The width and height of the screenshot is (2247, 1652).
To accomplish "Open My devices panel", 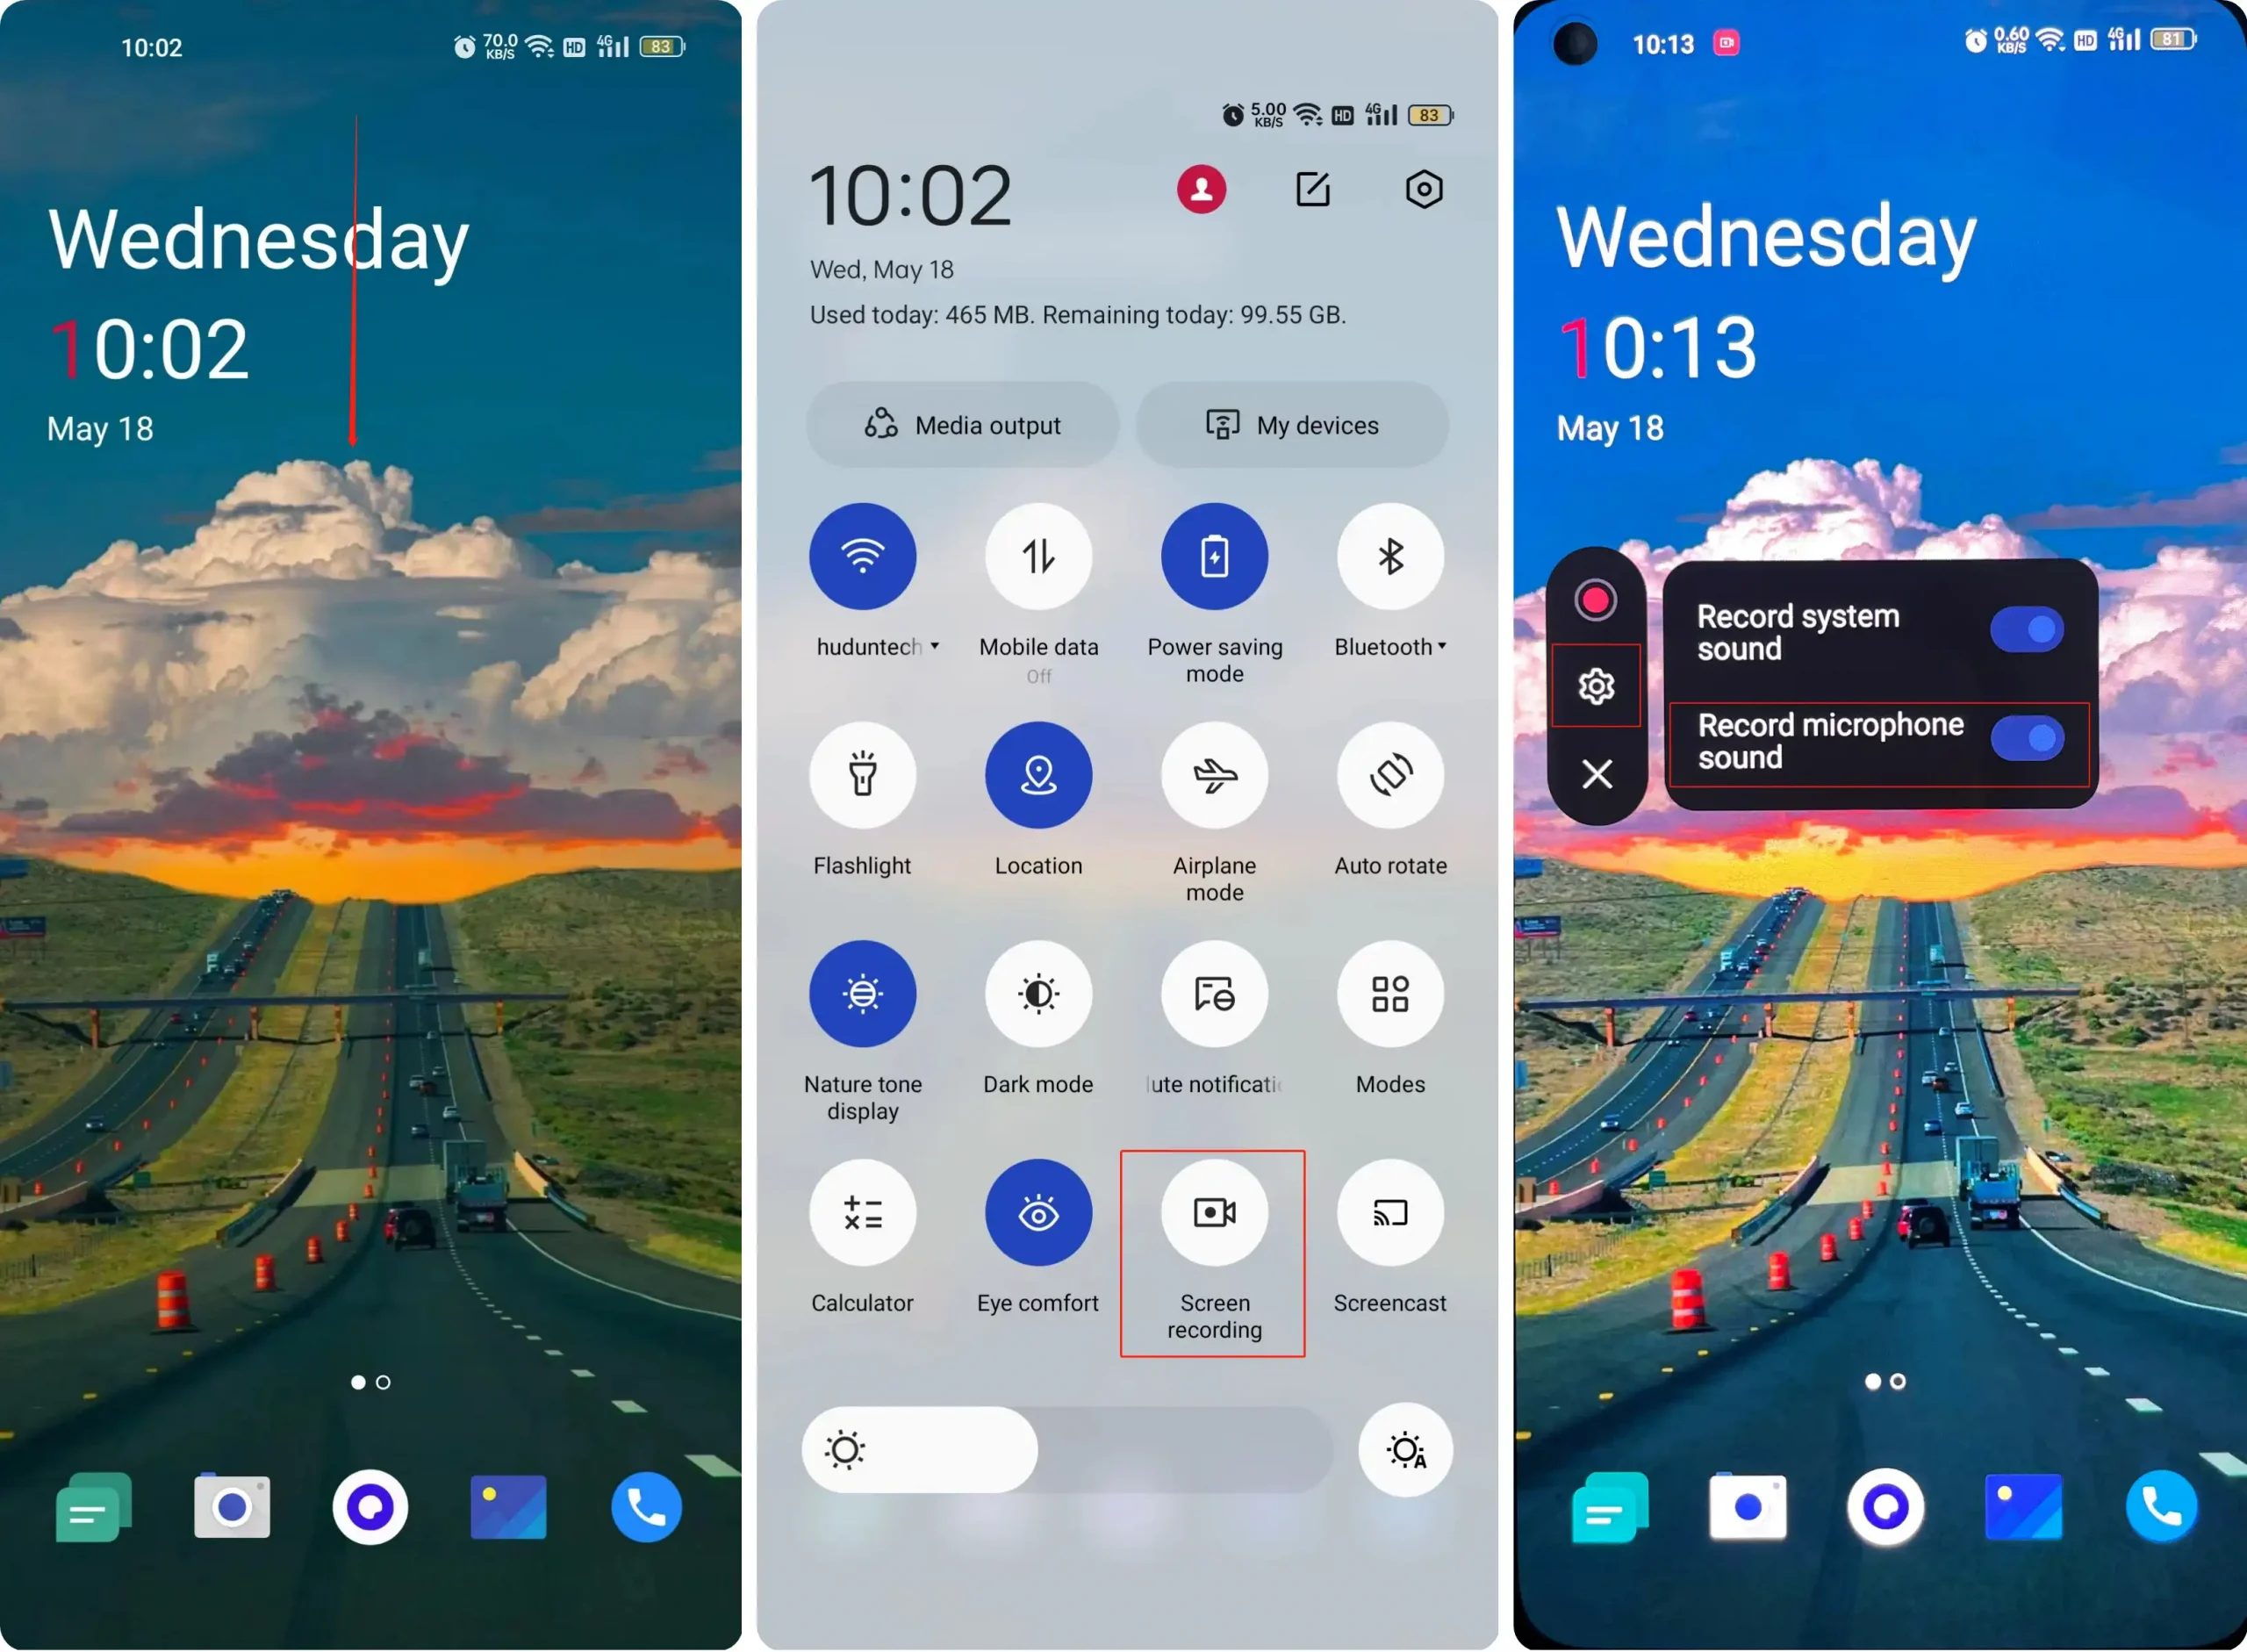I will tap(1295, 424).
